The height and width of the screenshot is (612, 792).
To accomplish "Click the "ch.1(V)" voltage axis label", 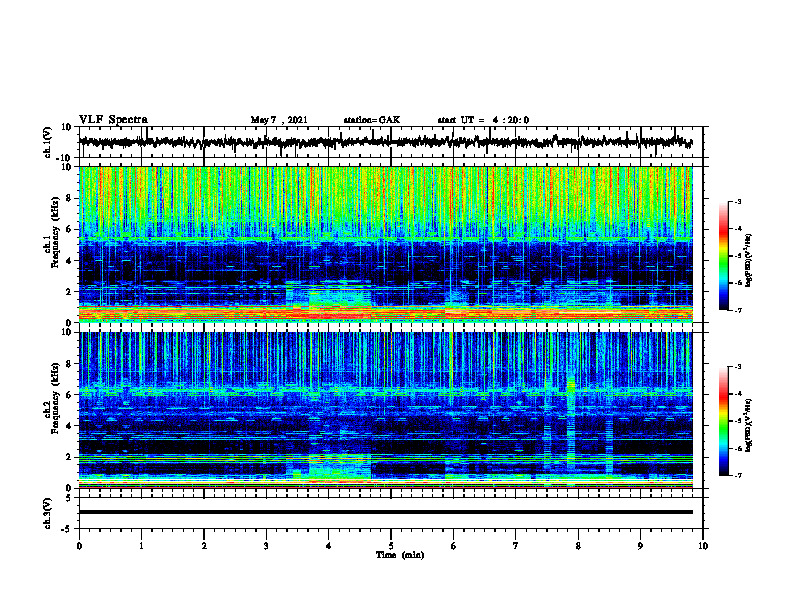I will (48, 142).
